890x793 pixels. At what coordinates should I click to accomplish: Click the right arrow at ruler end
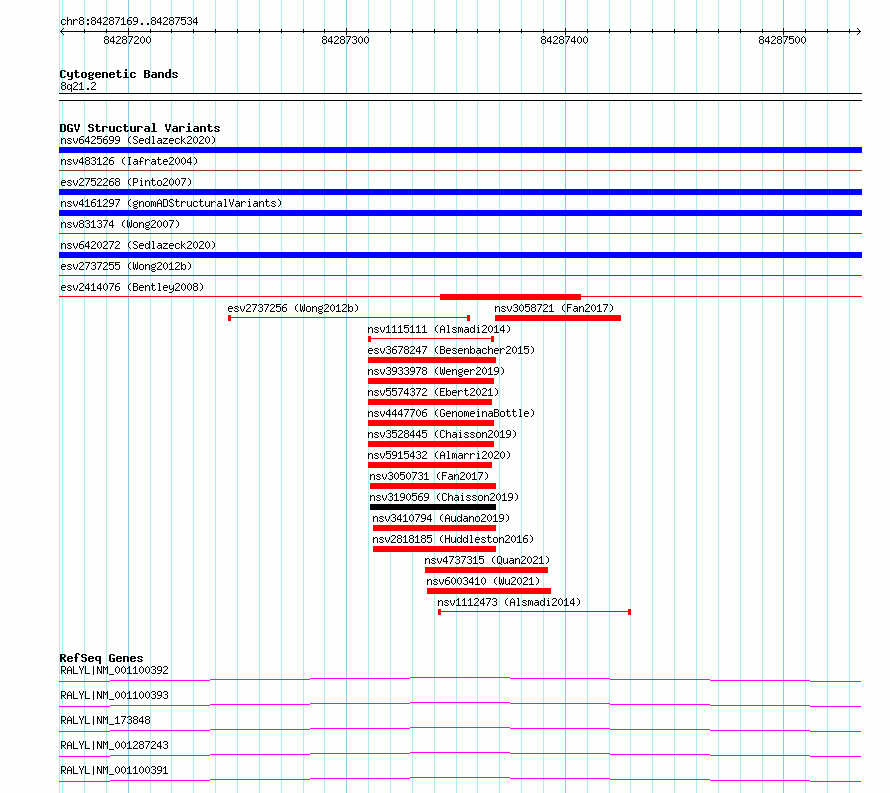pyautogui.click(x=858, y=32)
